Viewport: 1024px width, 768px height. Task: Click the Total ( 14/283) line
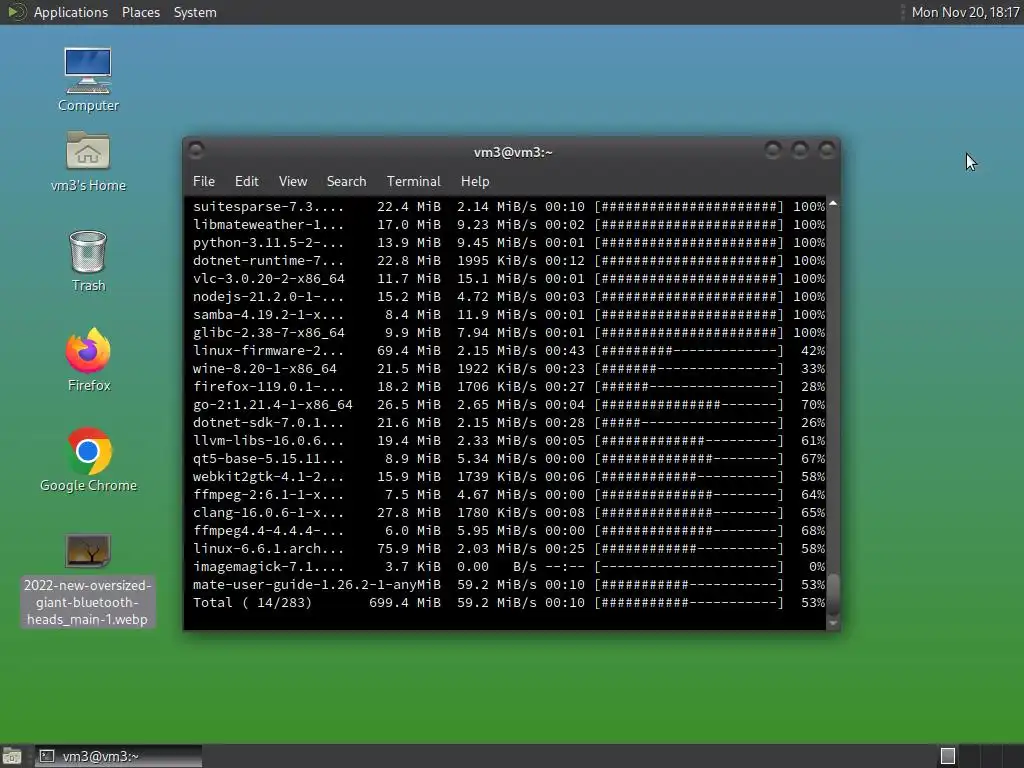(x=509, y=602)
